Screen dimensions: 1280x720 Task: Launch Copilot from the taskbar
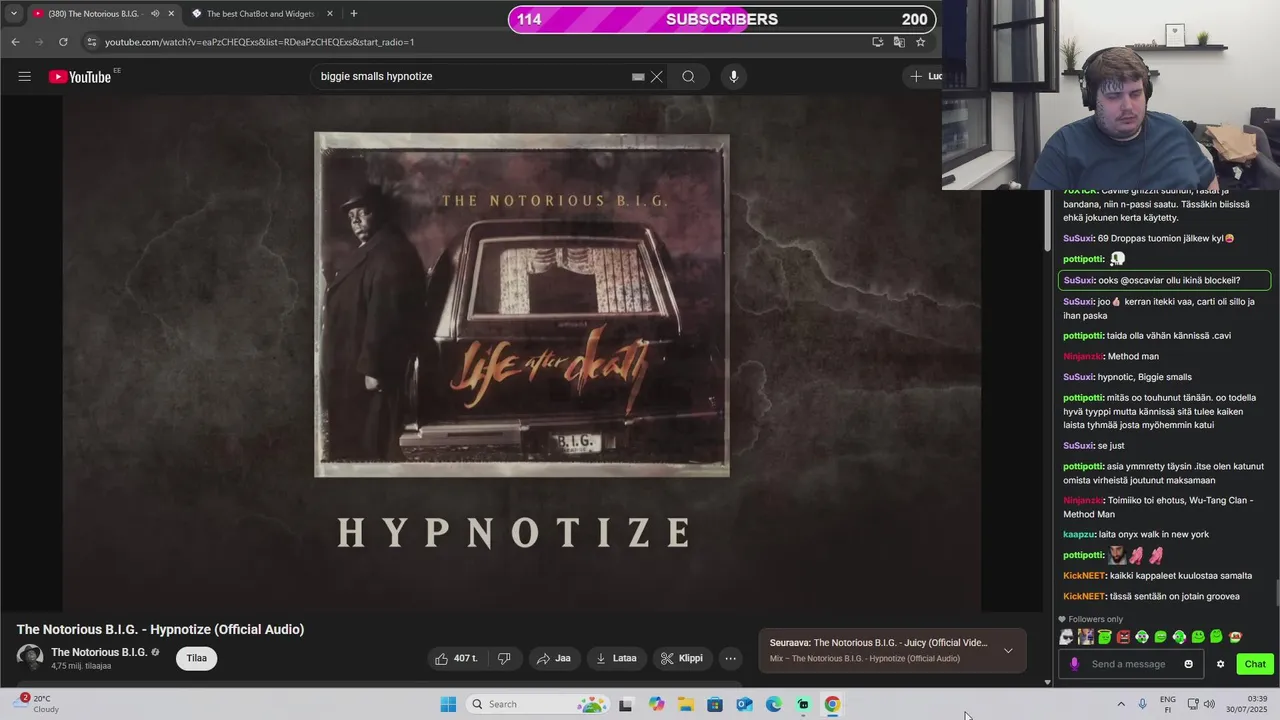656,704
